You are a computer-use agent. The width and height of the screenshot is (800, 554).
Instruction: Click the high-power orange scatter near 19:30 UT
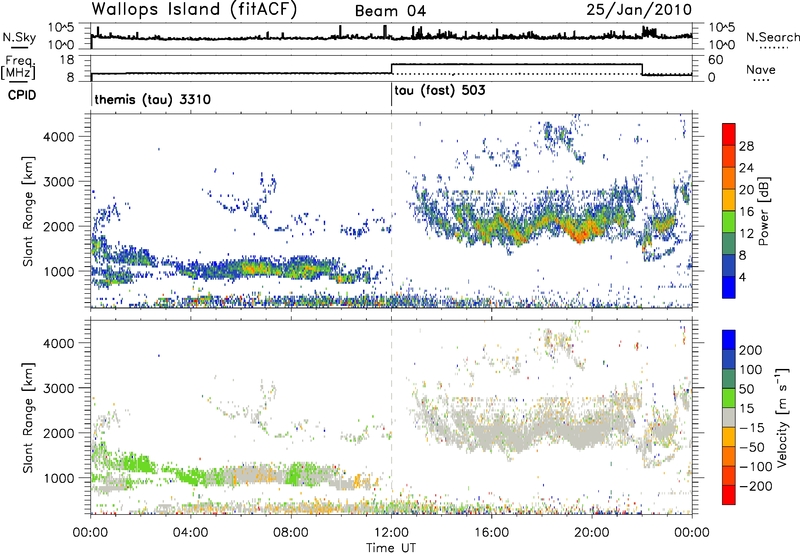582,232
